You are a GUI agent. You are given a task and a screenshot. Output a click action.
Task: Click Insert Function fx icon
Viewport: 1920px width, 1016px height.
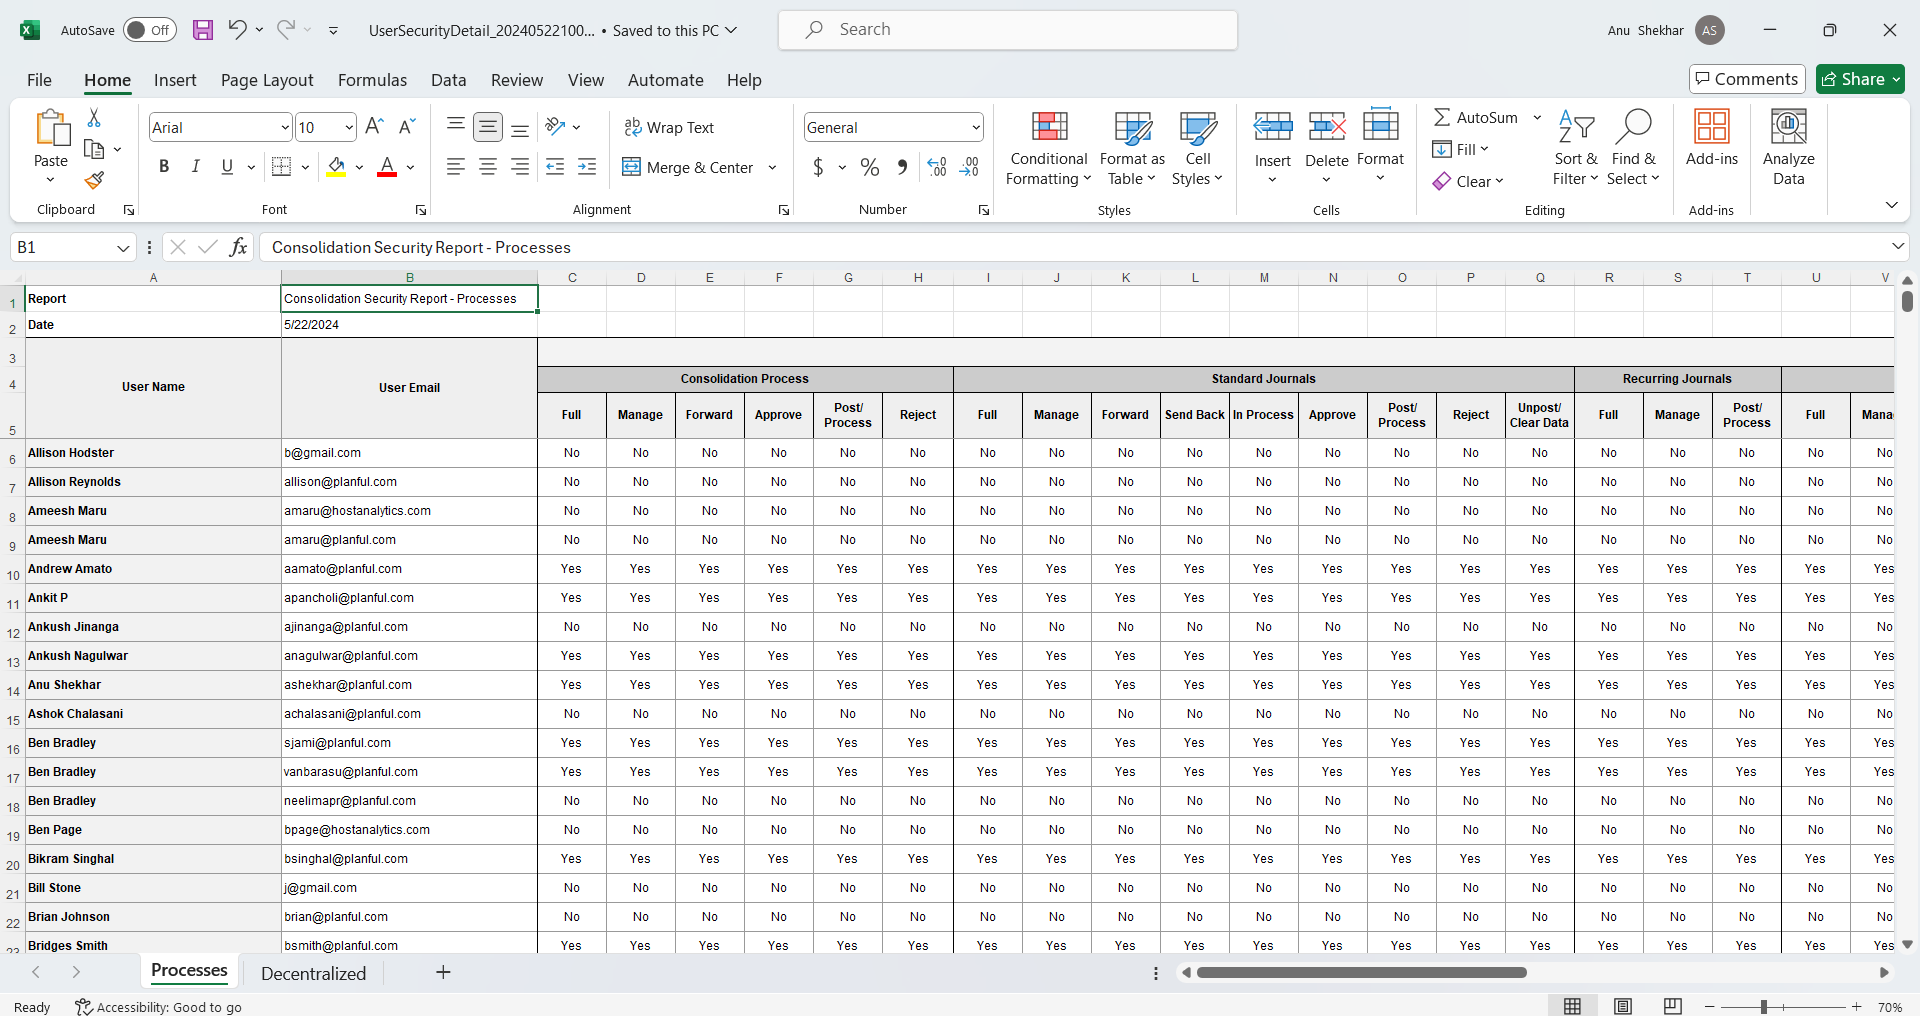click(238, 247)
